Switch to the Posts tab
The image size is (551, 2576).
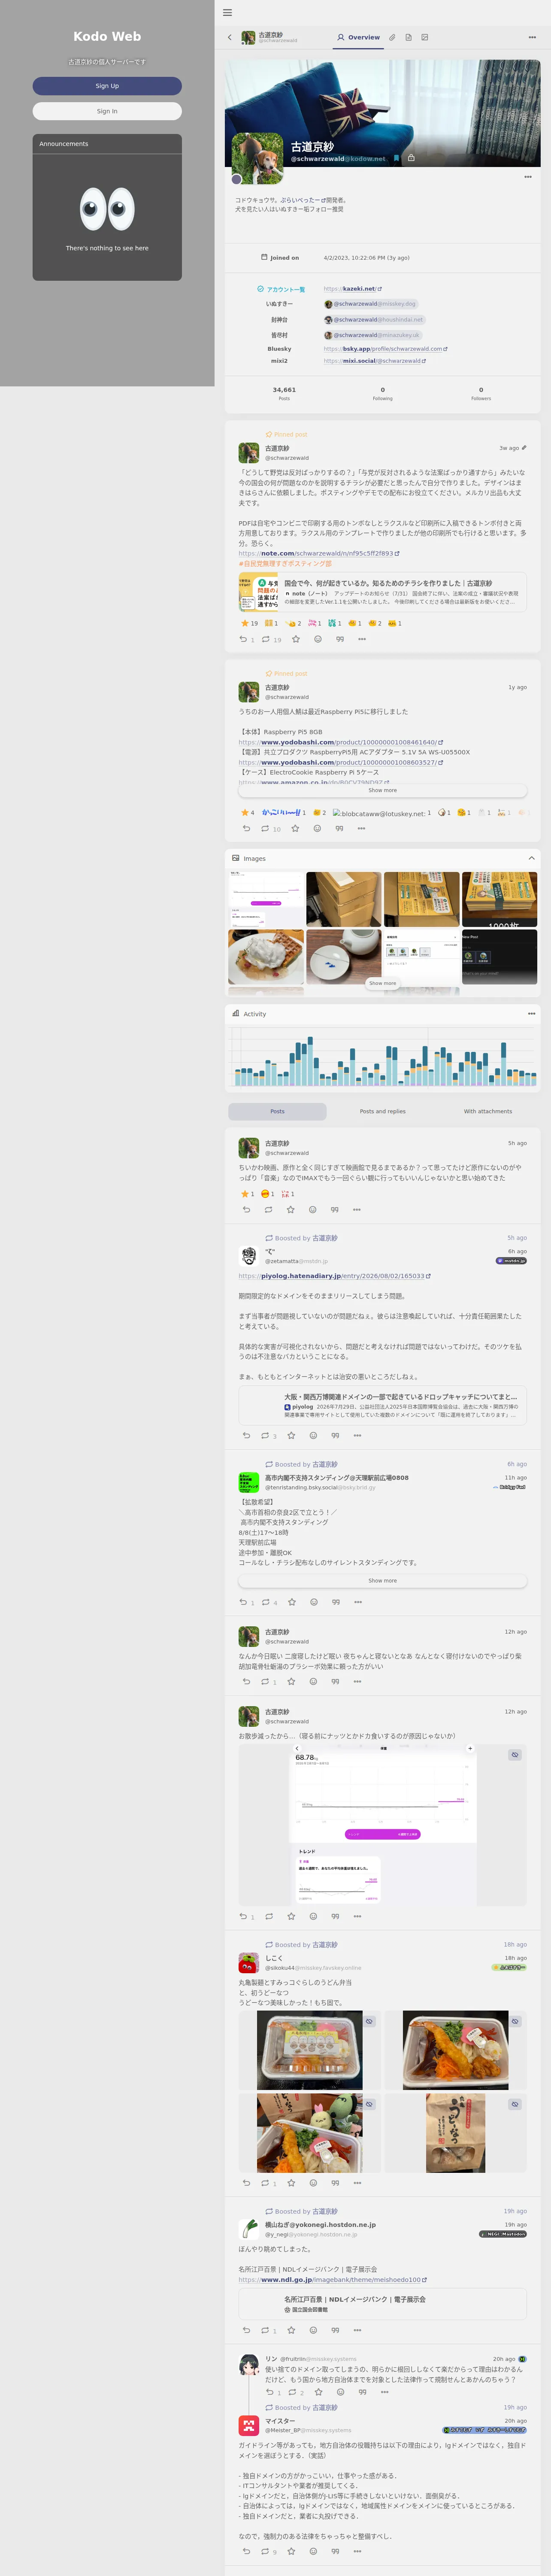point(277,1111)
